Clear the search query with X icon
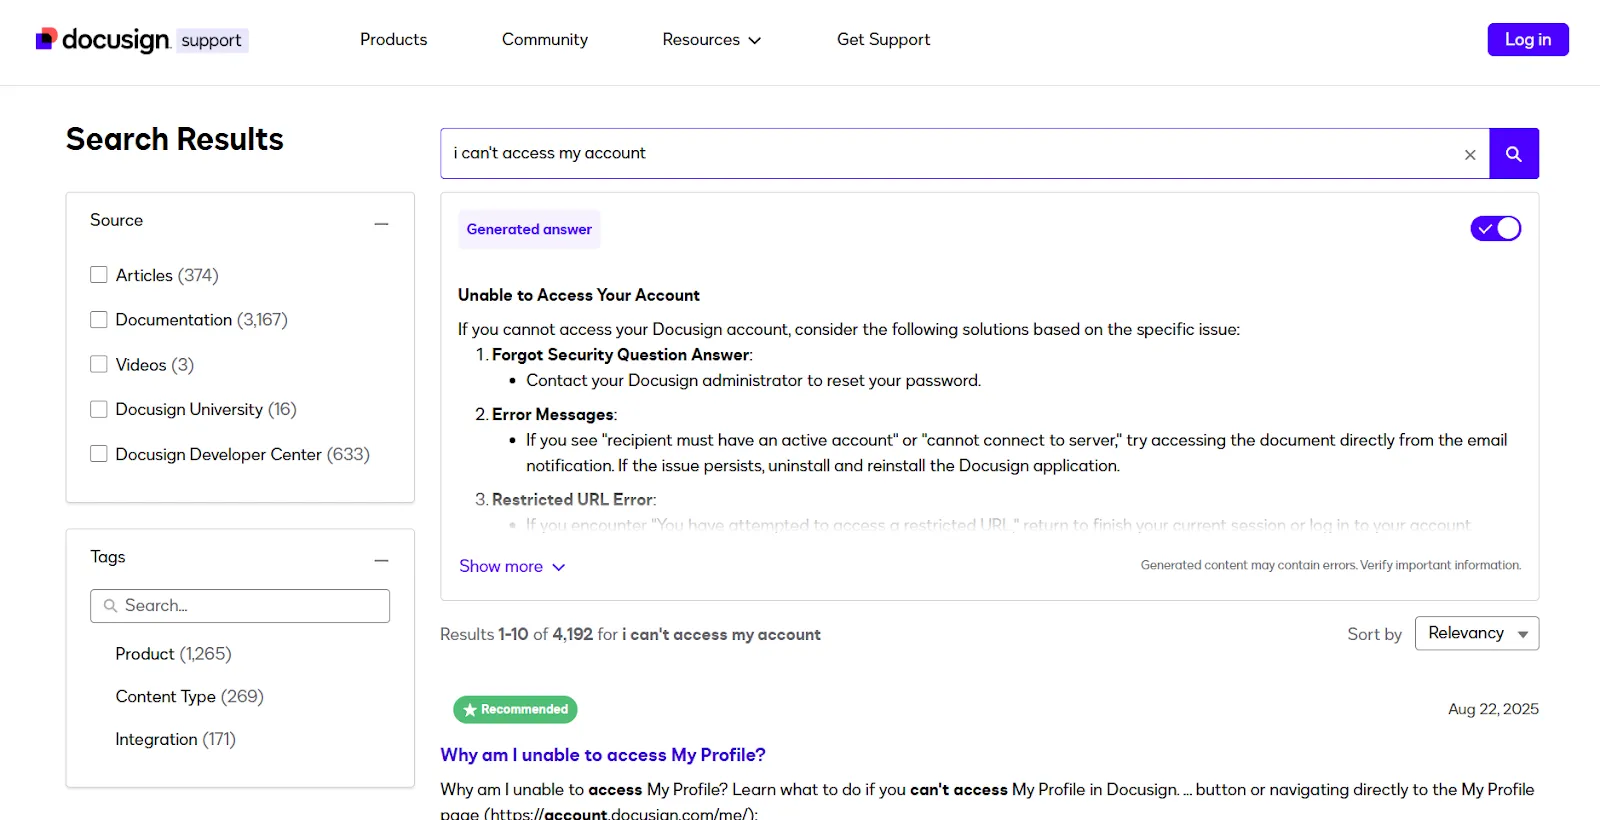1600x820 pixels. (1470, 155)
